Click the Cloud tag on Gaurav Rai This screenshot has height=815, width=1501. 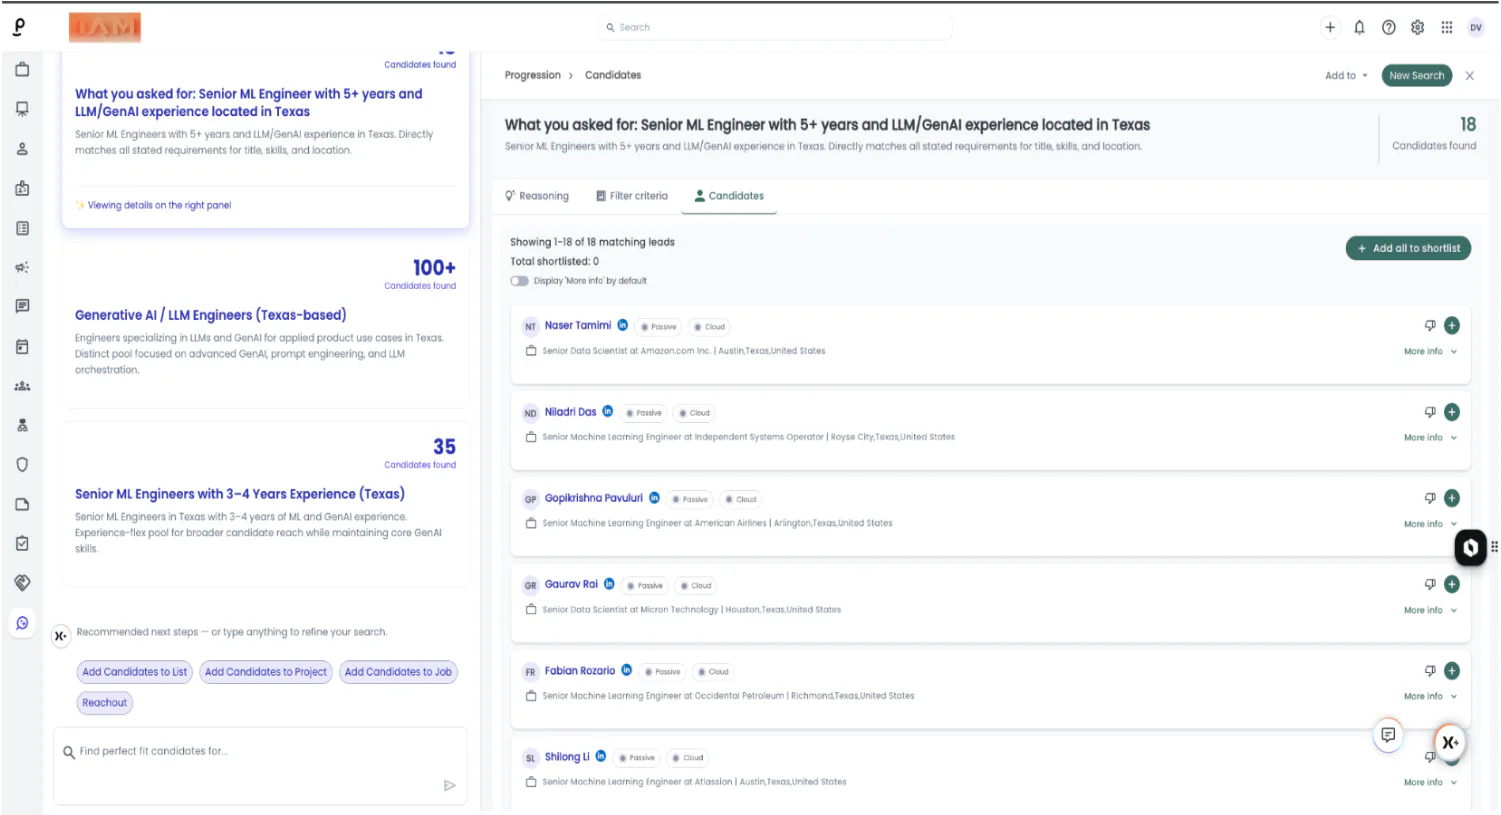[696, 586]
